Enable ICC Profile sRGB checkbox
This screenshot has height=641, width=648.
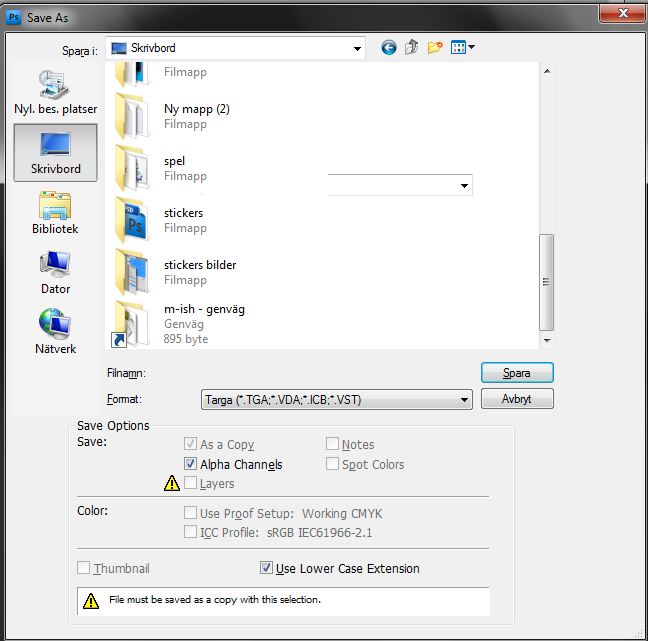(190, 532)
